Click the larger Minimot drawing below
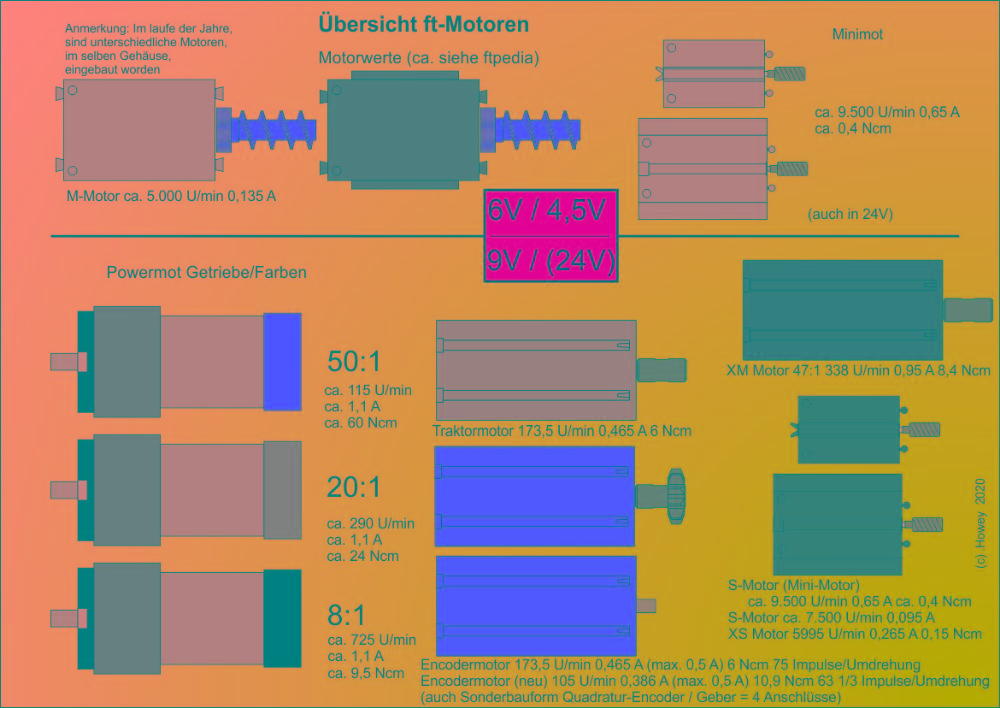The width and height of the screenshot is (1000, 708). pos(703,169)
